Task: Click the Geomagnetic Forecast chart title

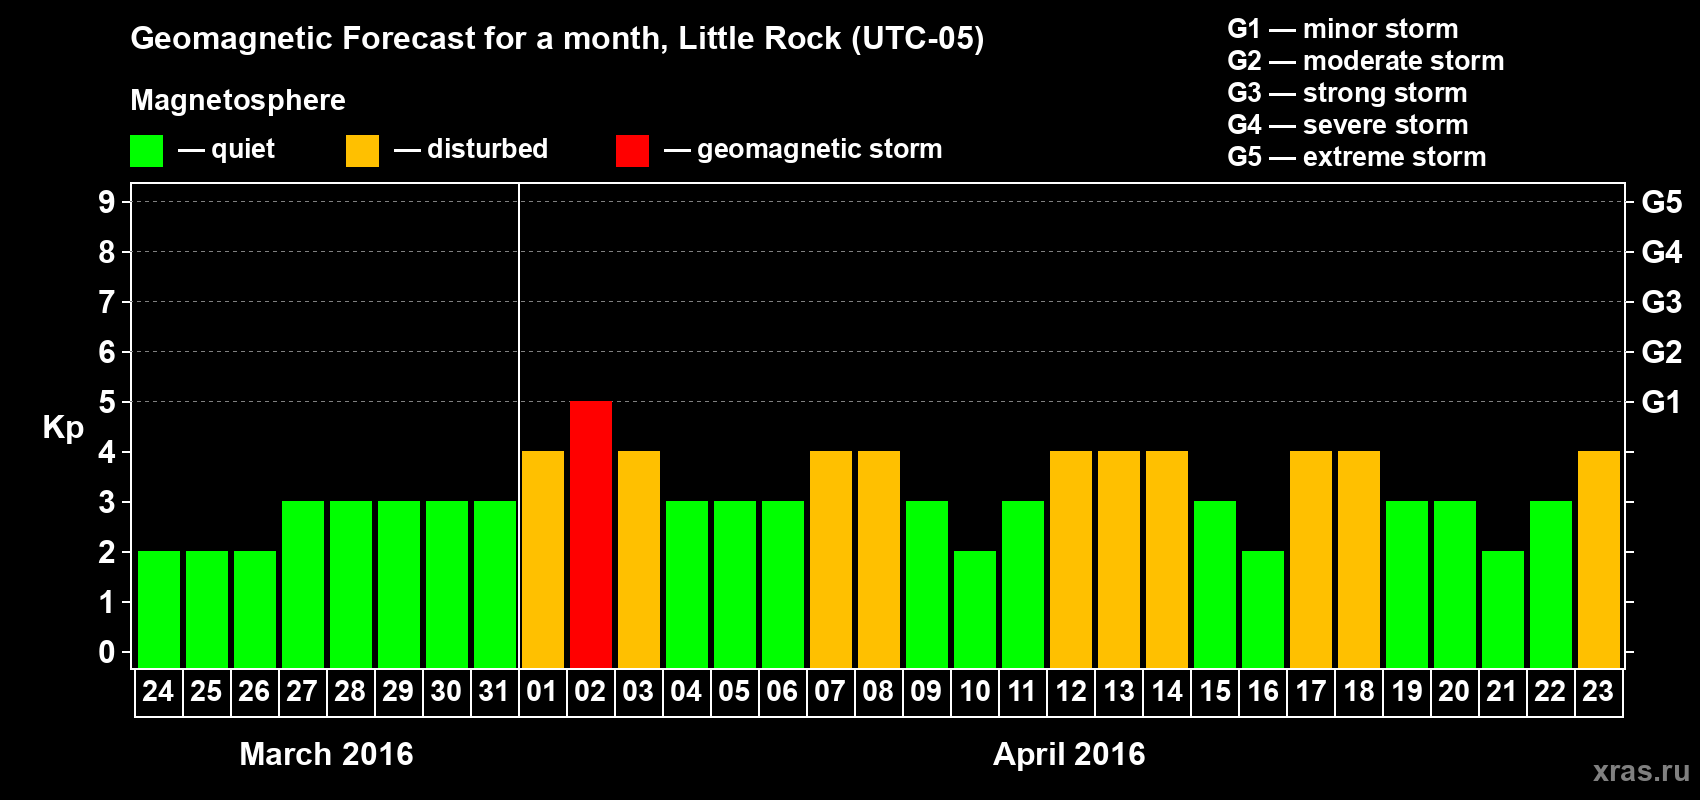Action: tap(557, 38)
